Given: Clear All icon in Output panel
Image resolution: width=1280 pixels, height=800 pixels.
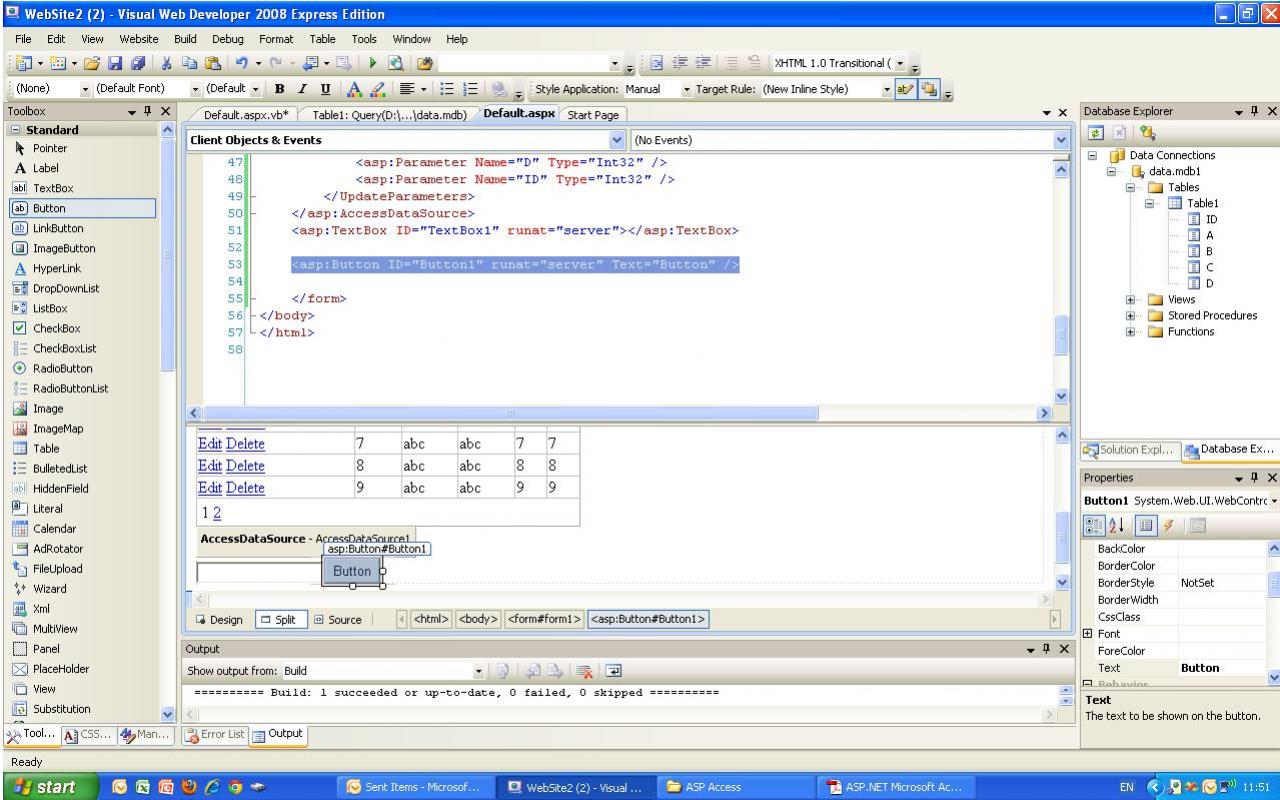Looking at the screenshot, I should pos(583,671).
